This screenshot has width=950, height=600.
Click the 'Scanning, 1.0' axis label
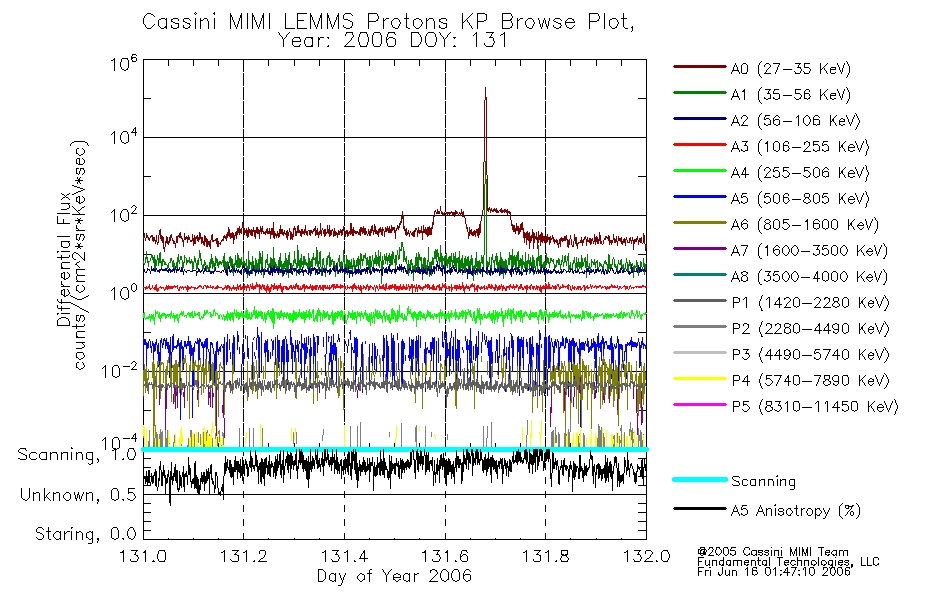pyautogui.click(x=77, y=455)
